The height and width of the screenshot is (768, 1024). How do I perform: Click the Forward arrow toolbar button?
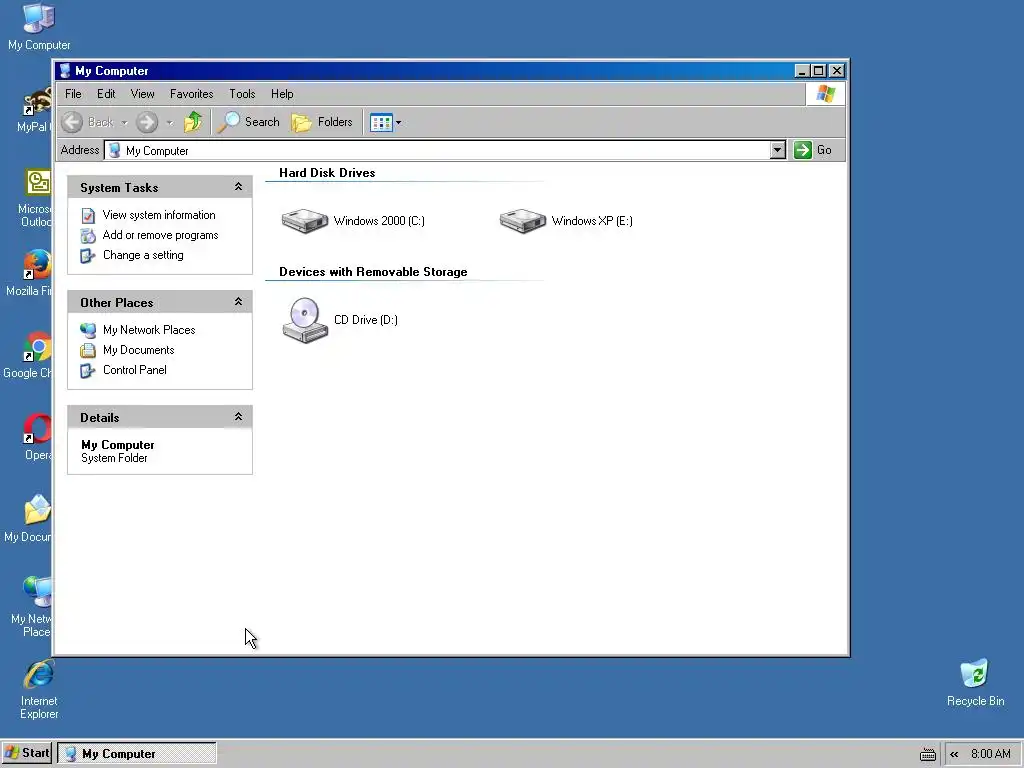pyautogui.click(x=148, y=122)
